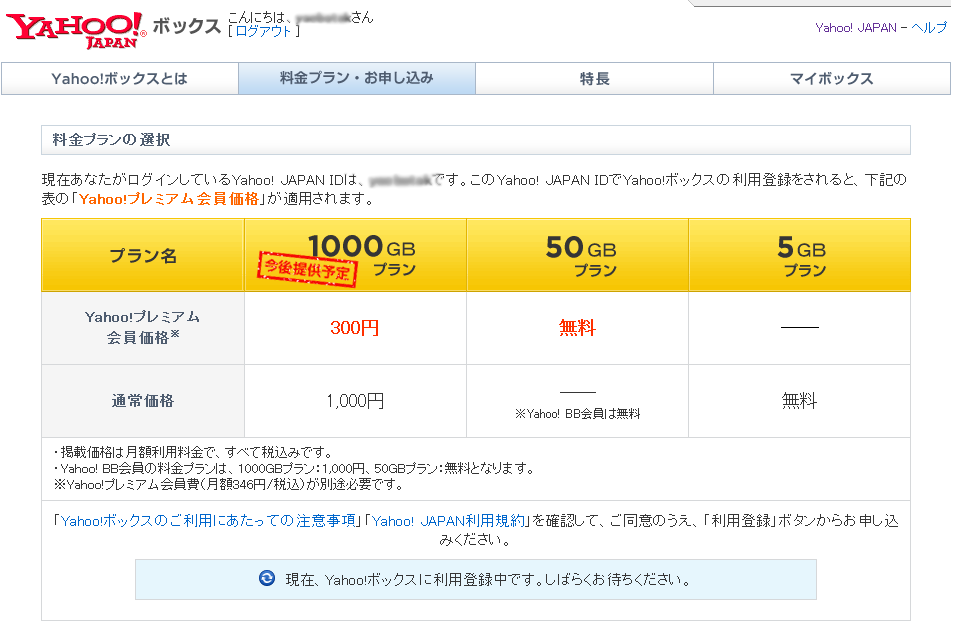Select the 1000GB プラン column header
The image size is (958, 628).
(x=356, y=255)
